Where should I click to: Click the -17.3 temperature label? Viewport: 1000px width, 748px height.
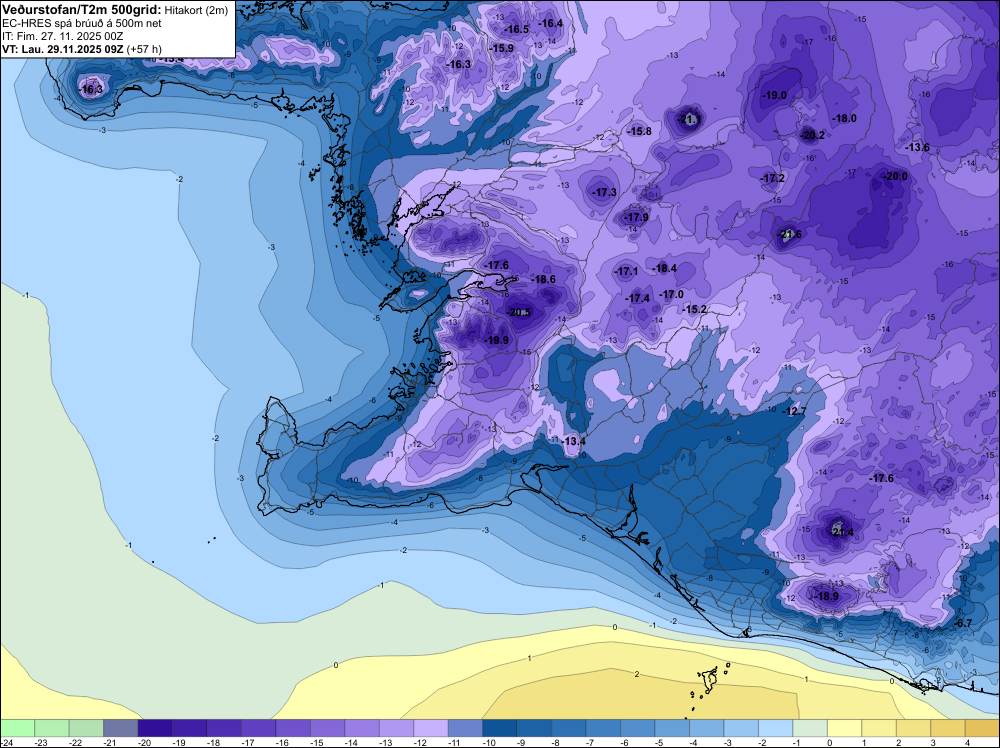pyautogui.click(x=605, y=192)
